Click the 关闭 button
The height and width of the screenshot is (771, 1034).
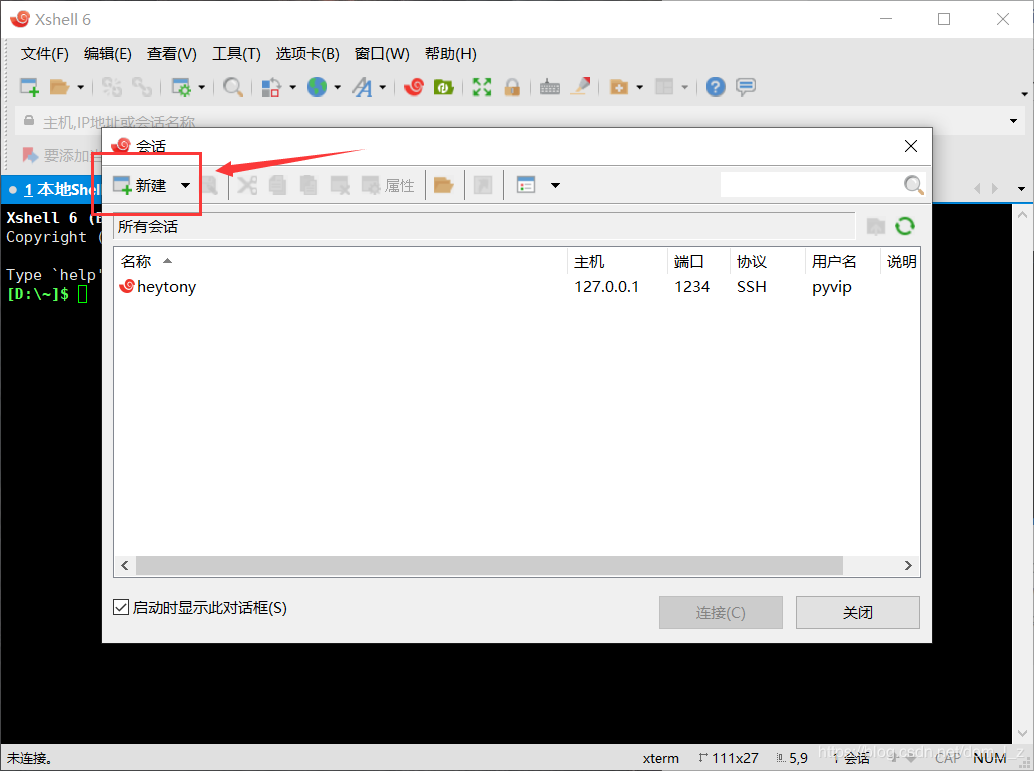pos(857,613)
